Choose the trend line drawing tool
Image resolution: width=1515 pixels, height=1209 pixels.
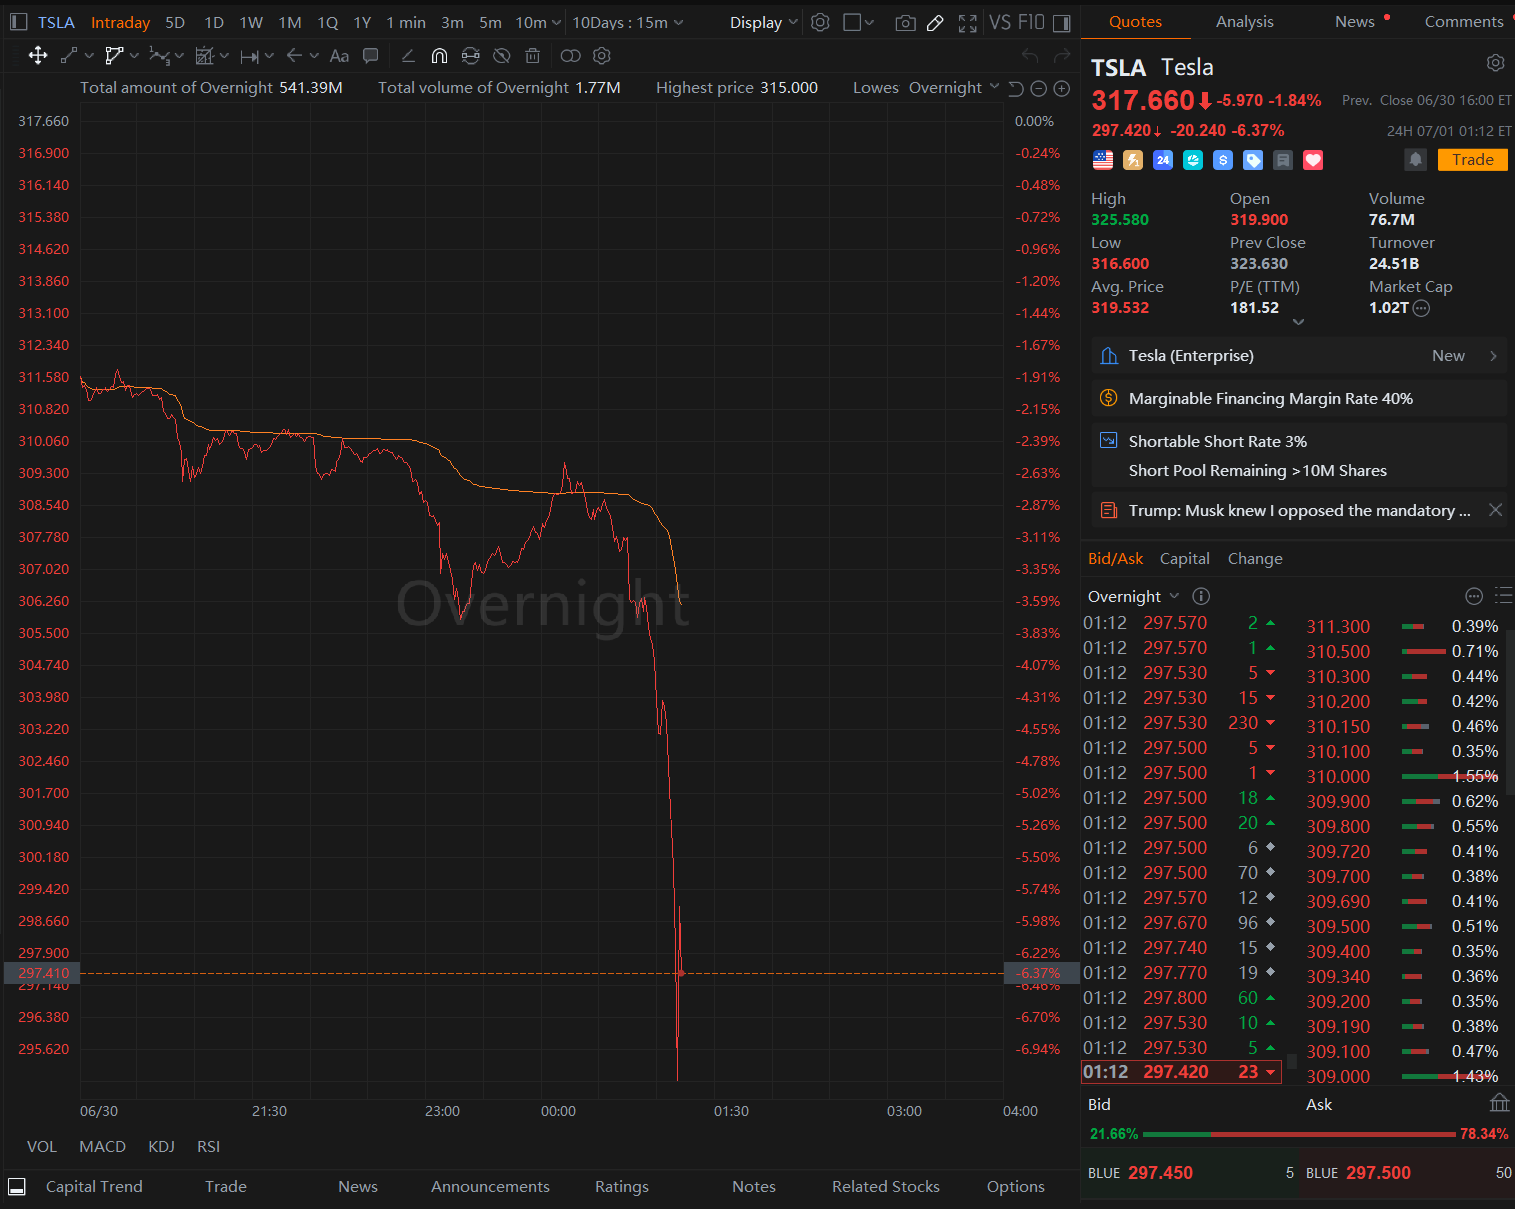pos(69,56)
